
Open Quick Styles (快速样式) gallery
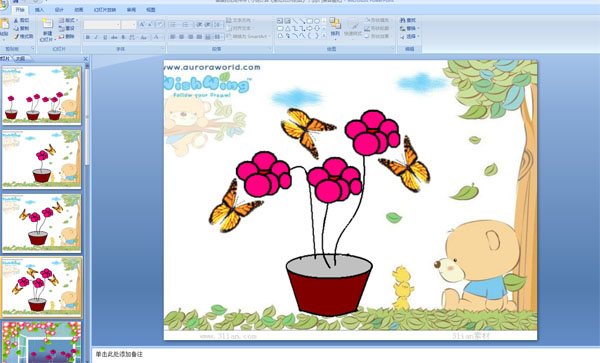point(353,28)
